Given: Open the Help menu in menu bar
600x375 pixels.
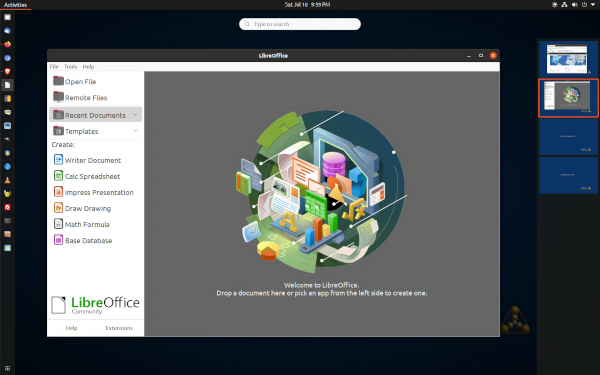Looking at the screenshot, I should click(x=88, y=67).
